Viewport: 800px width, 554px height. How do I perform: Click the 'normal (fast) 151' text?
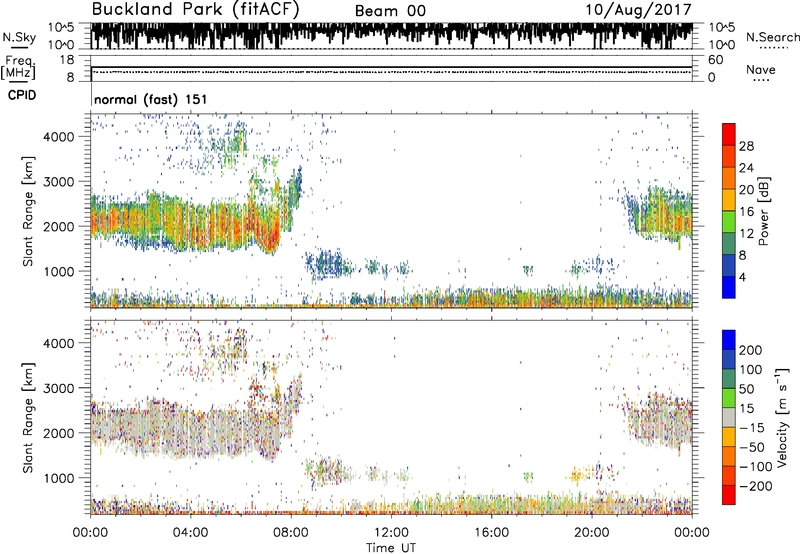(151, 99)
